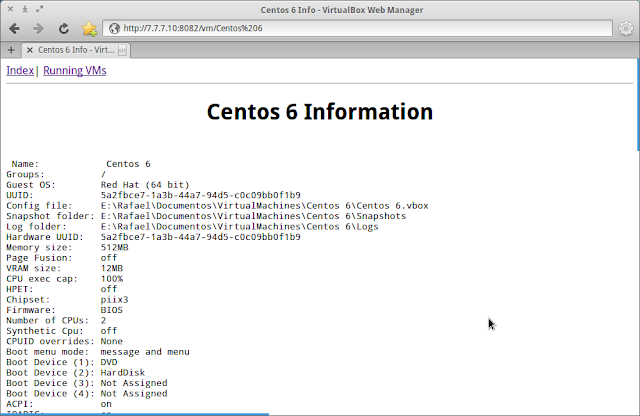Bookmark this page with the star icon
The height and width of the screenshot is (416, 640).
pos(89,29)
